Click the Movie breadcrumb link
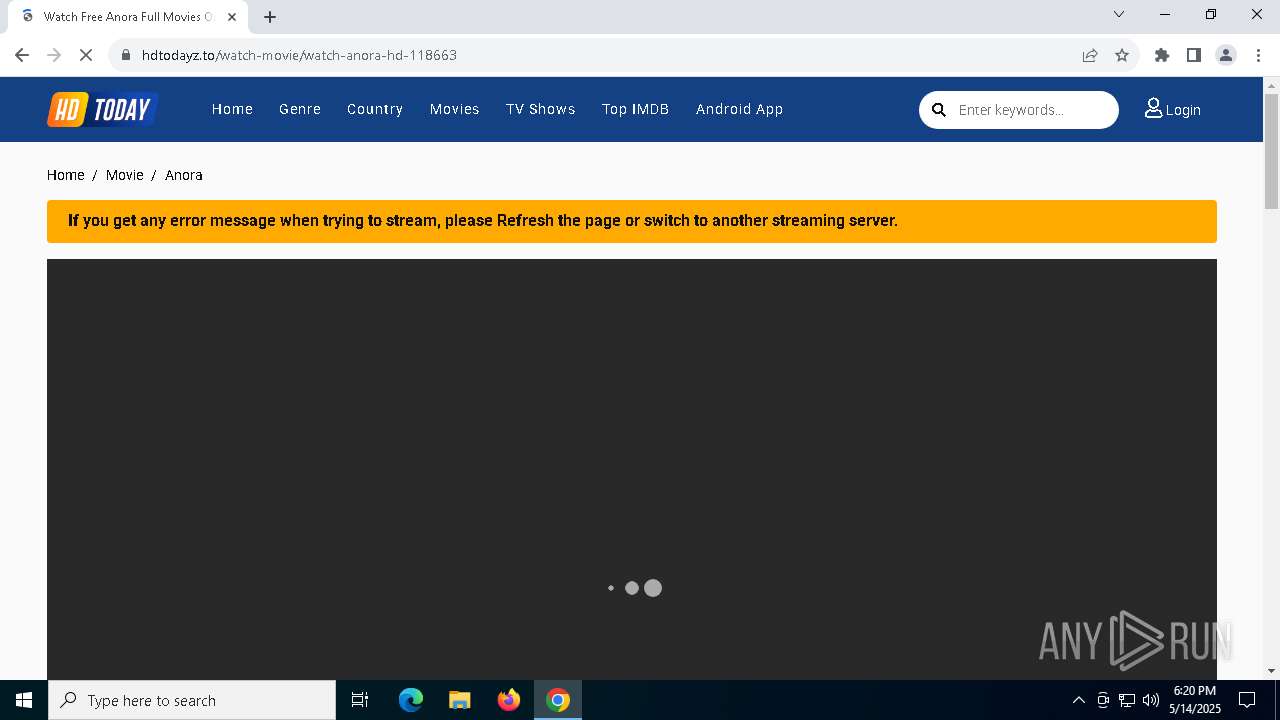 pos(125,175)
